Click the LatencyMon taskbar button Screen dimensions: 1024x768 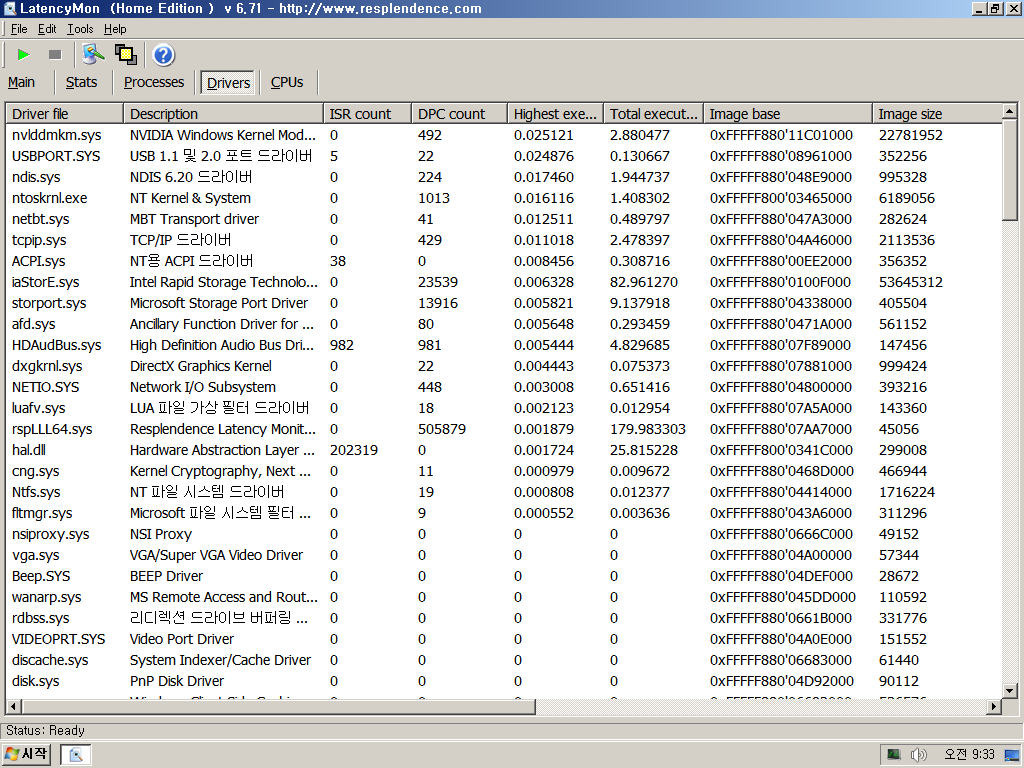click(x=76, y=754)
